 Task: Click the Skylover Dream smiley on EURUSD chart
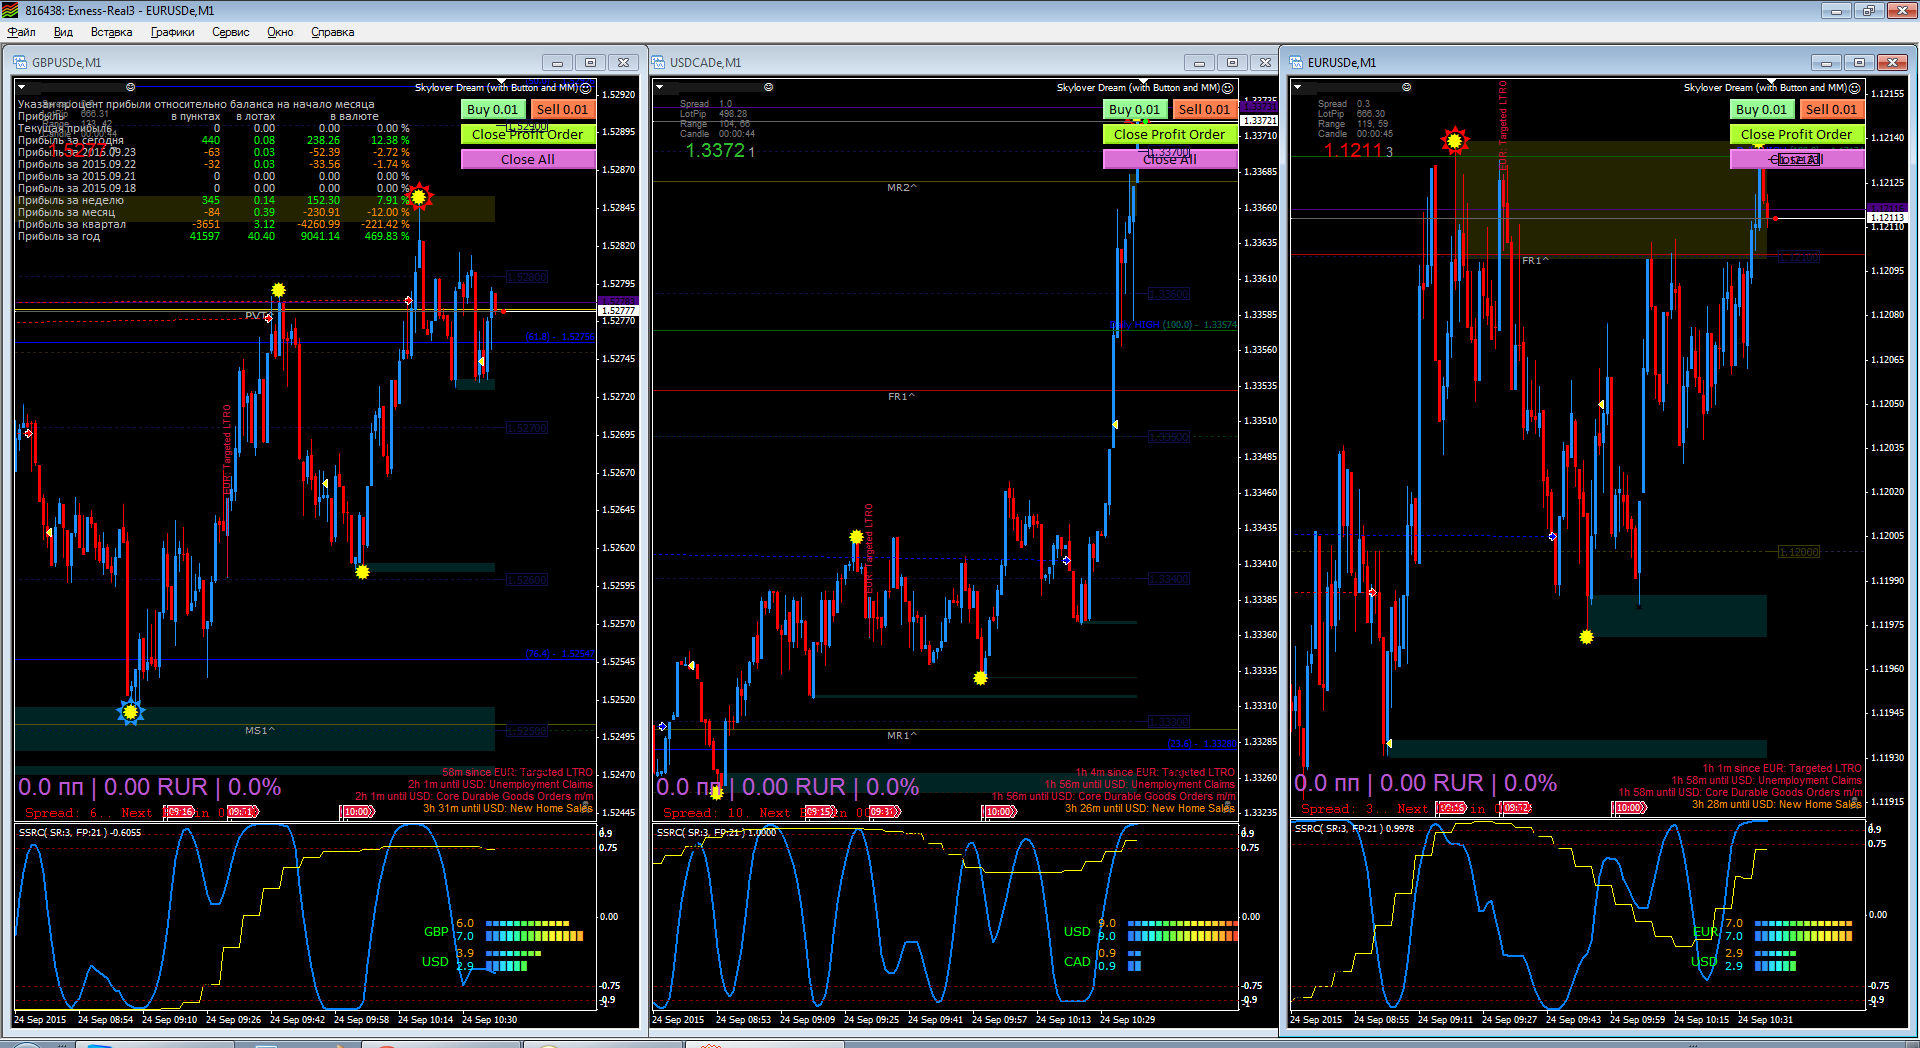click(1854, 88)
